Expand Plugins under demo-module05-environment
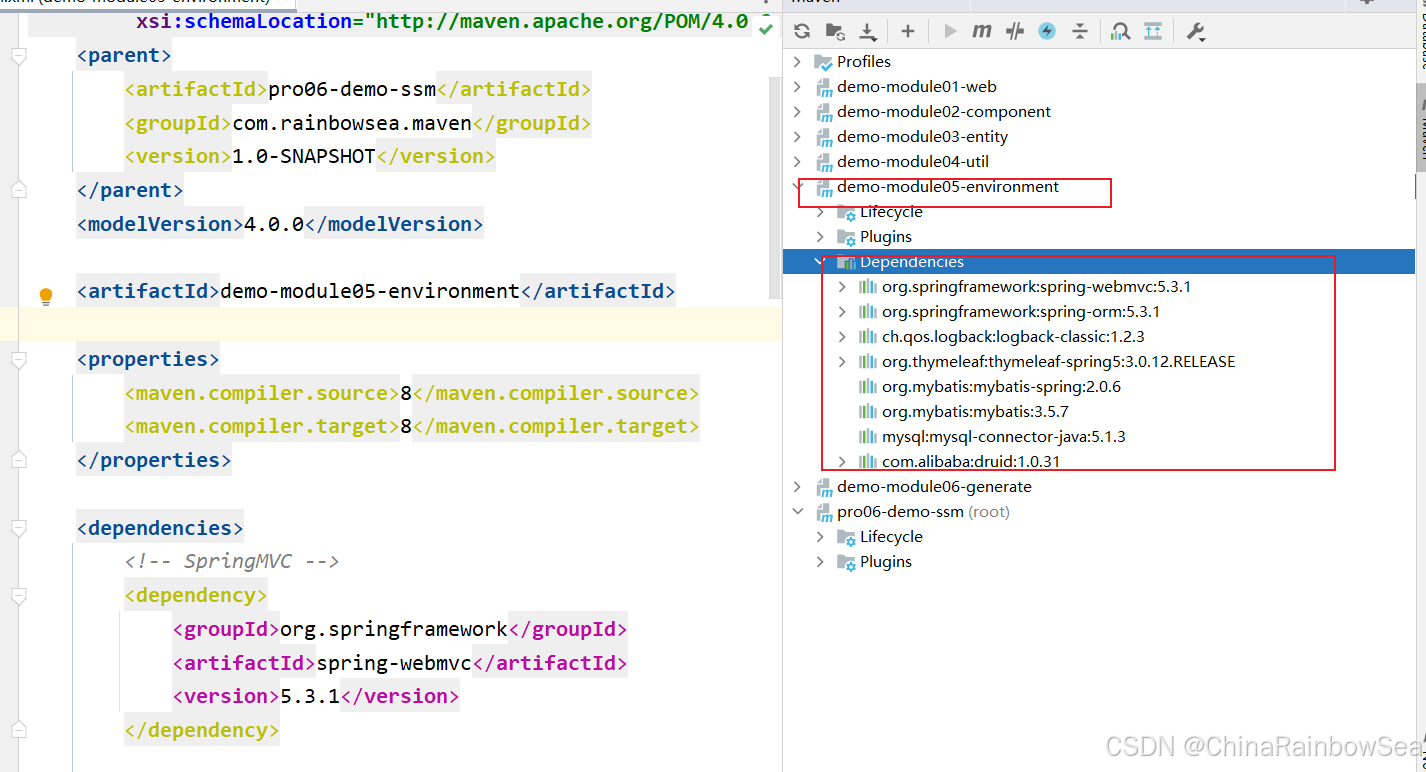The image size is (1426, 772). tap(820, 237)
